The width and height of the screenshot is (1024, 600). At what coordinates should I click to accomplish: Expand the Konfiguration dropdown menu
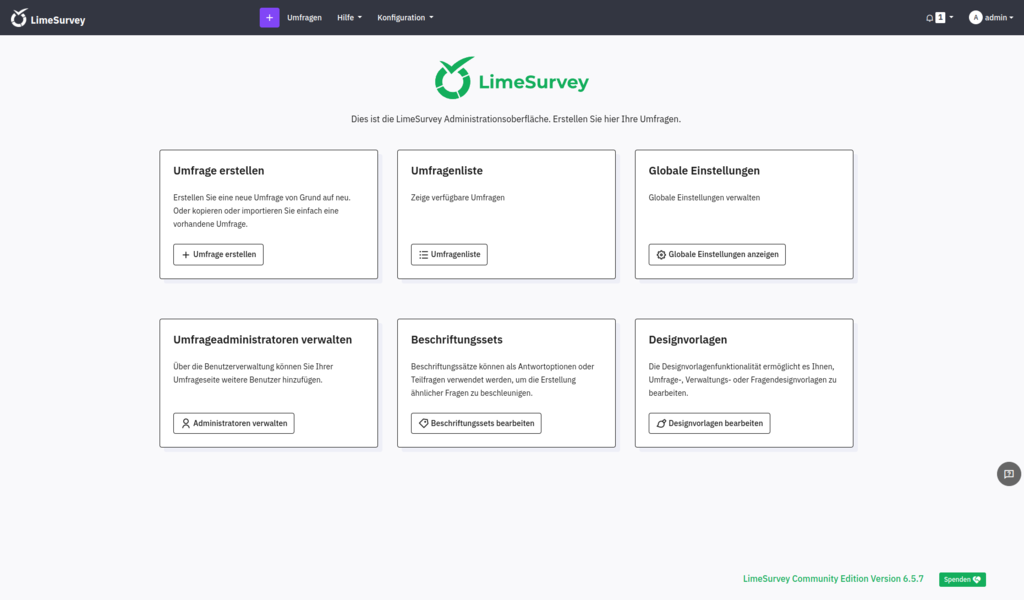click(404, 17)
